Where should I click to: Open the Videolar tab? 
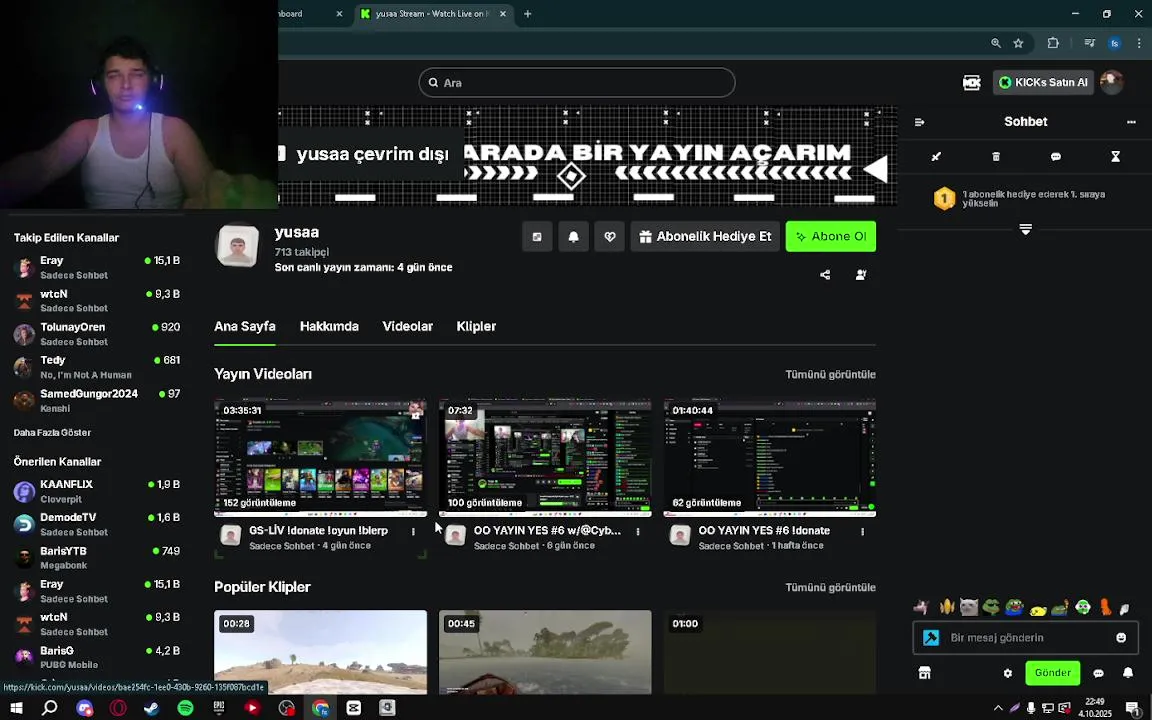[408, 326]
